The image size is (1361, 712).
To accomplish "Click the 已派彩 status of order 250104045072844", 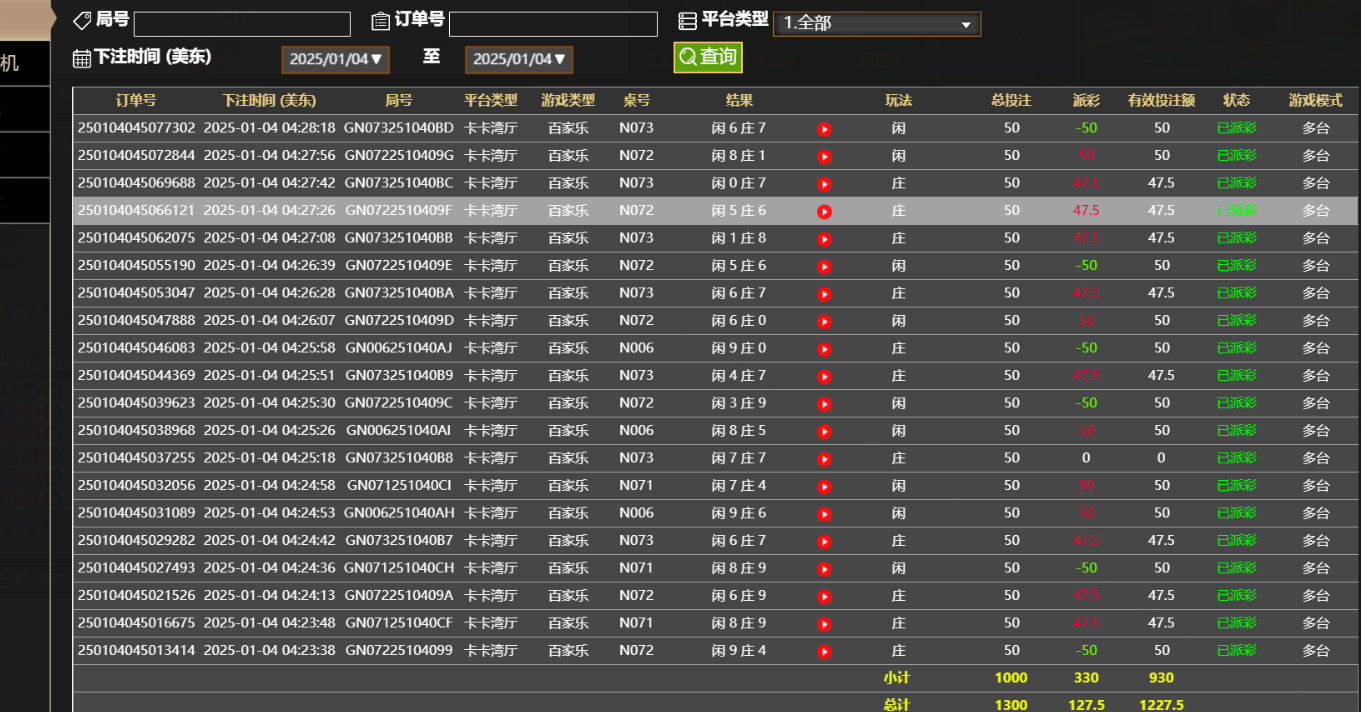I will (x=1236, y=156).
